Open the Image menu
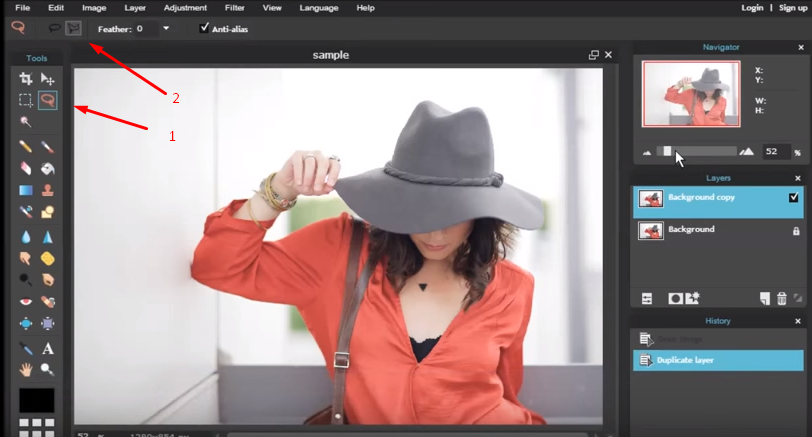This screenshot has height=437, width=812. point(94,8)
